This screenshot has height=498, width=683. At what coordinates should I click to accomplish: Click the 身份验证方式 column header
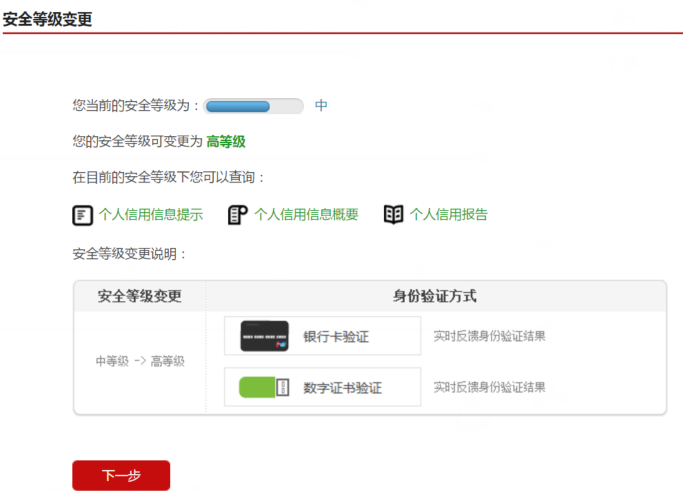point(434,296)
